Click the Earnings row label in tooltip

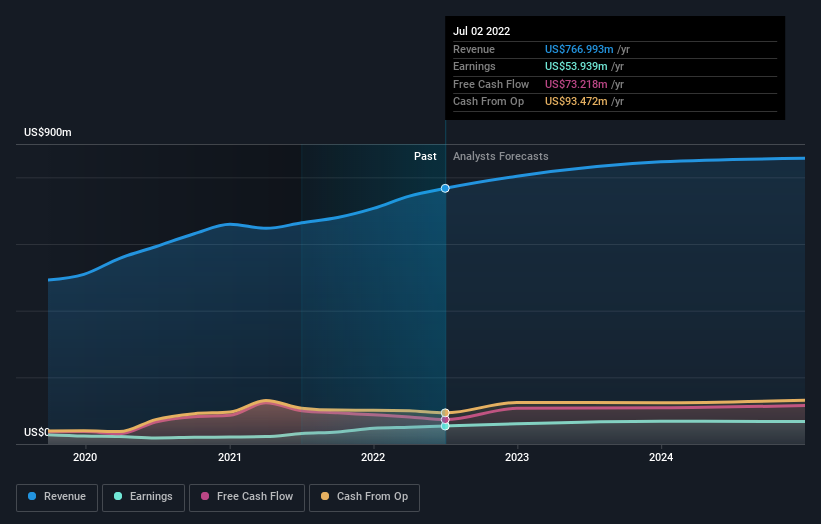tap(474, 66)
